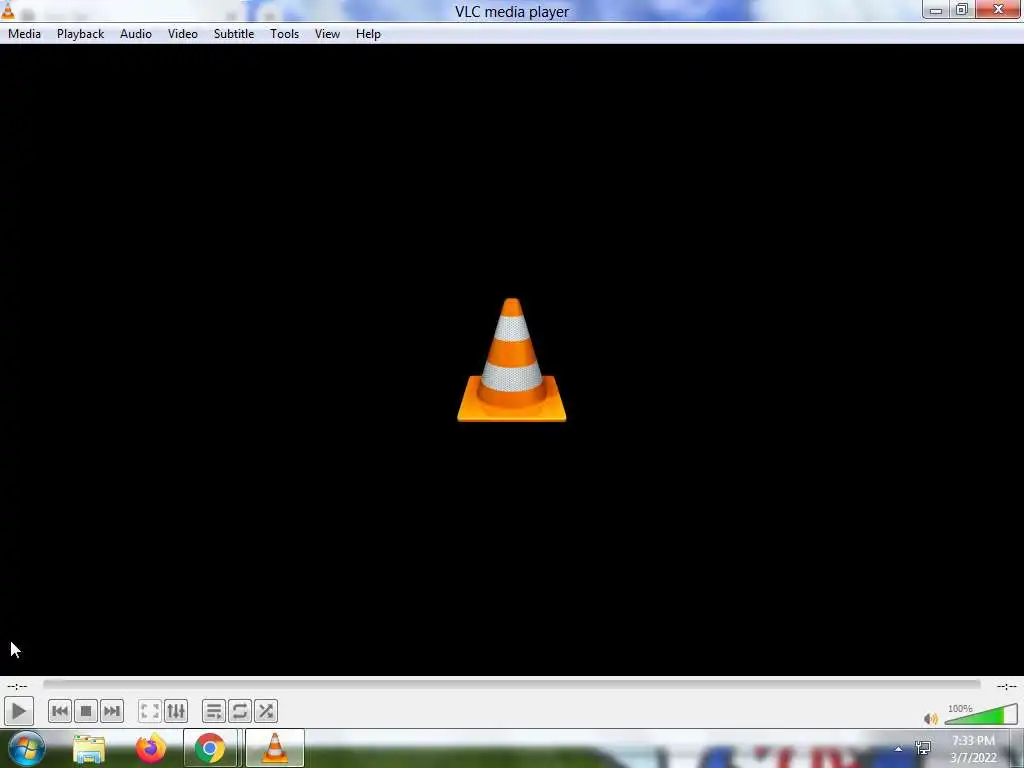Click VLC cone icon in title bar

coord(8,10)
